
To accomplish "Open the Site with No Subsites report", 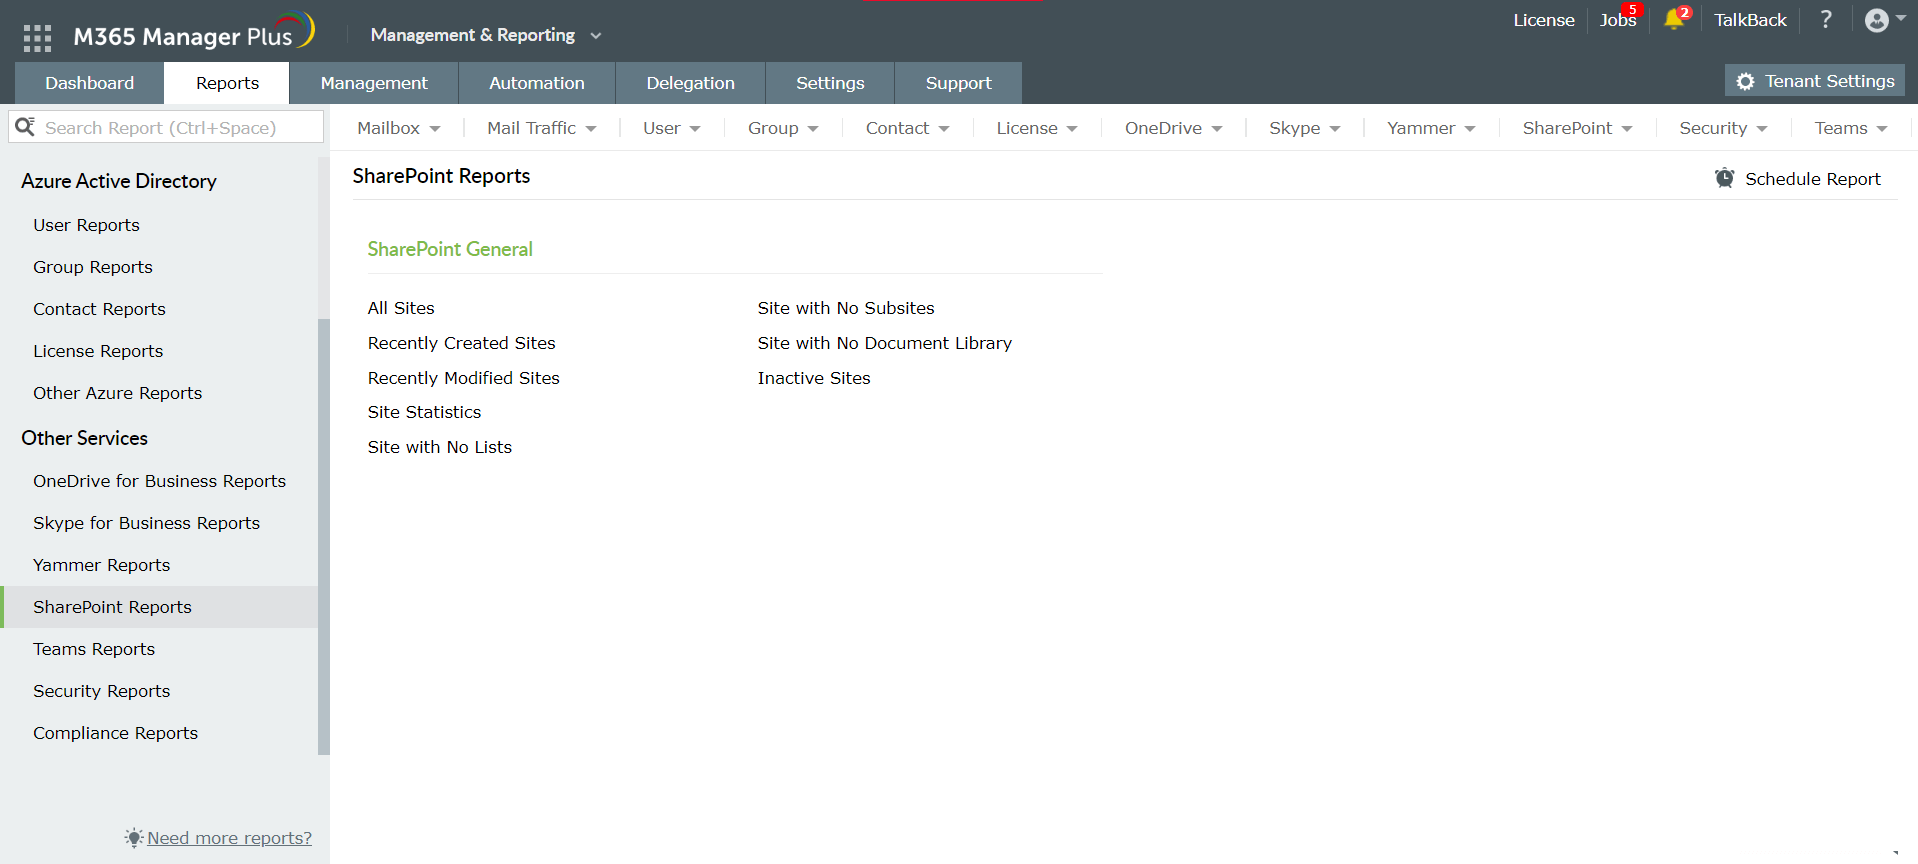I will 846,308.
